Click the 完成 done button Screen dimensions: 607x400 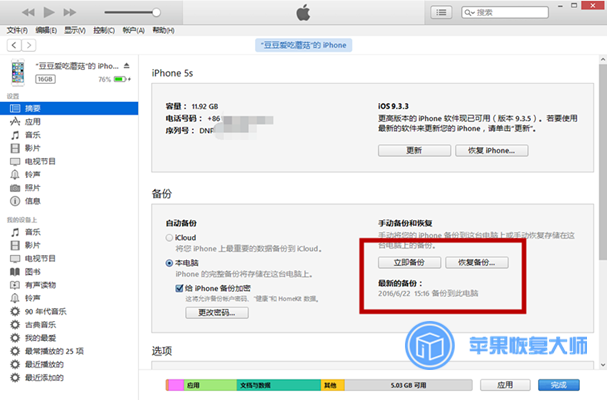tap(559, 385)
